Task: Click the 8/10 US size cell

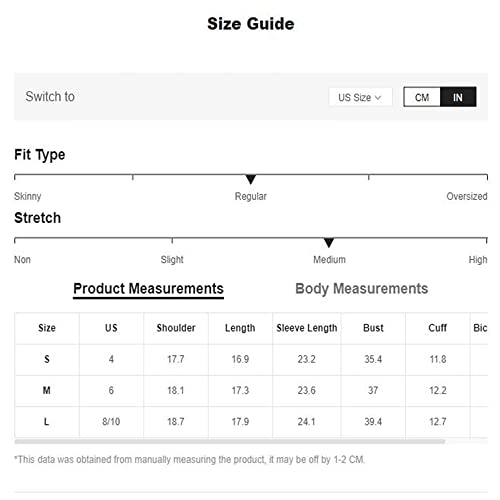Action: pos(111,422)
